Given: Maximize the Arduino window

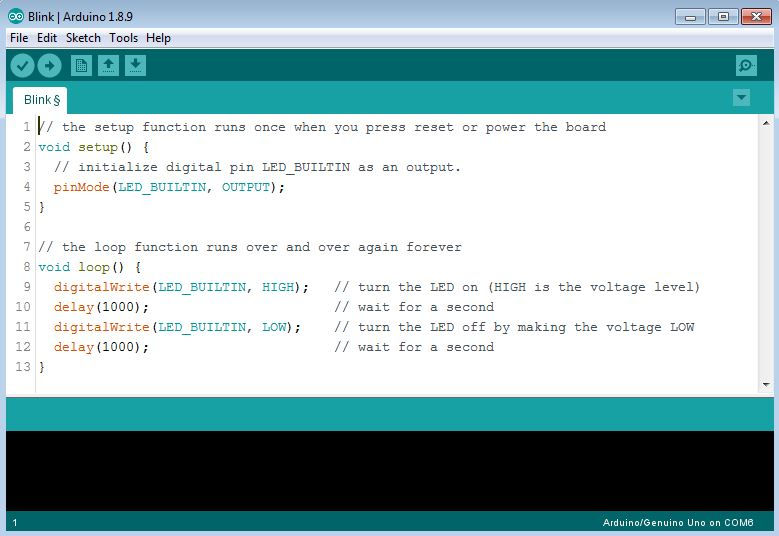Looking at the screenshot, I should [723, 17].
